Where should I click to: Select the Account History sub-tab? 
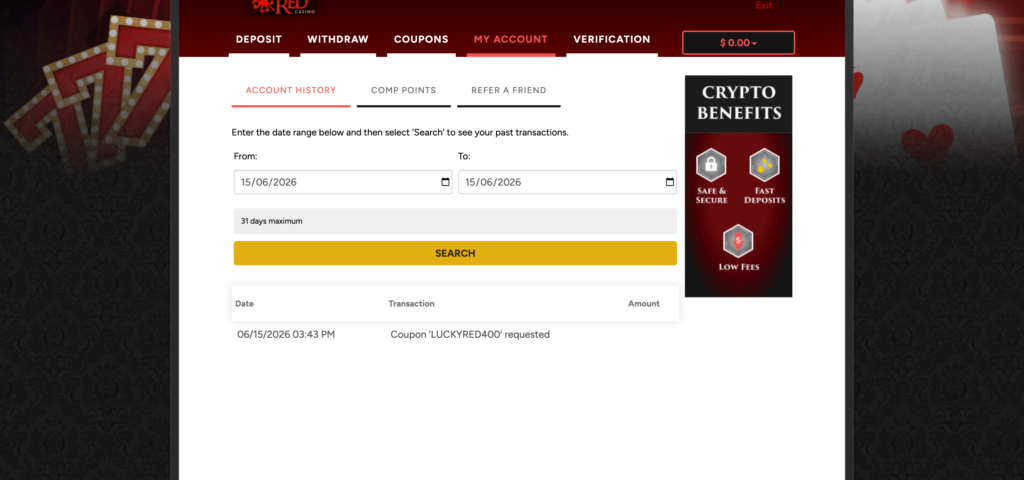[291, 91]
